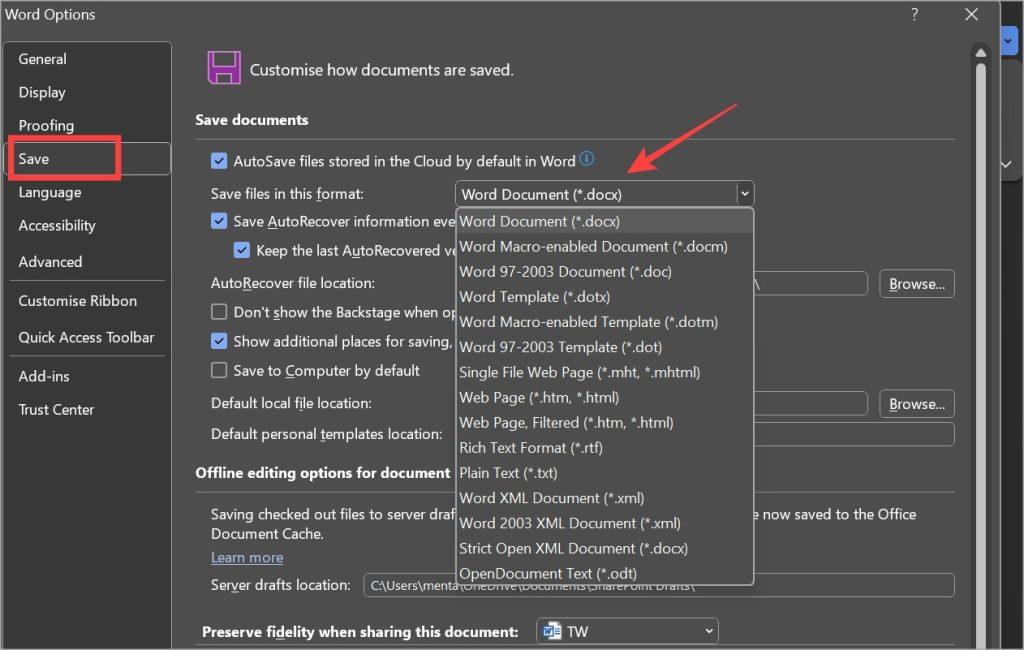Click Browse for AutoRecover file location

tap(916, 284)
